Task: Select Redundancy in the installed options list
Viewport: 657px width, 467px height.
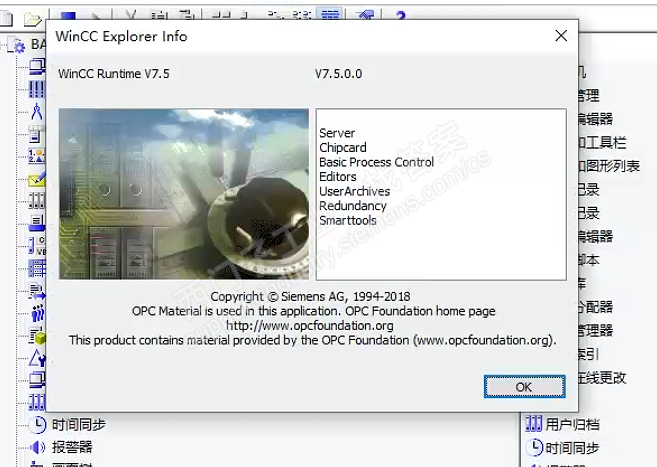Action: pos(353,206)
